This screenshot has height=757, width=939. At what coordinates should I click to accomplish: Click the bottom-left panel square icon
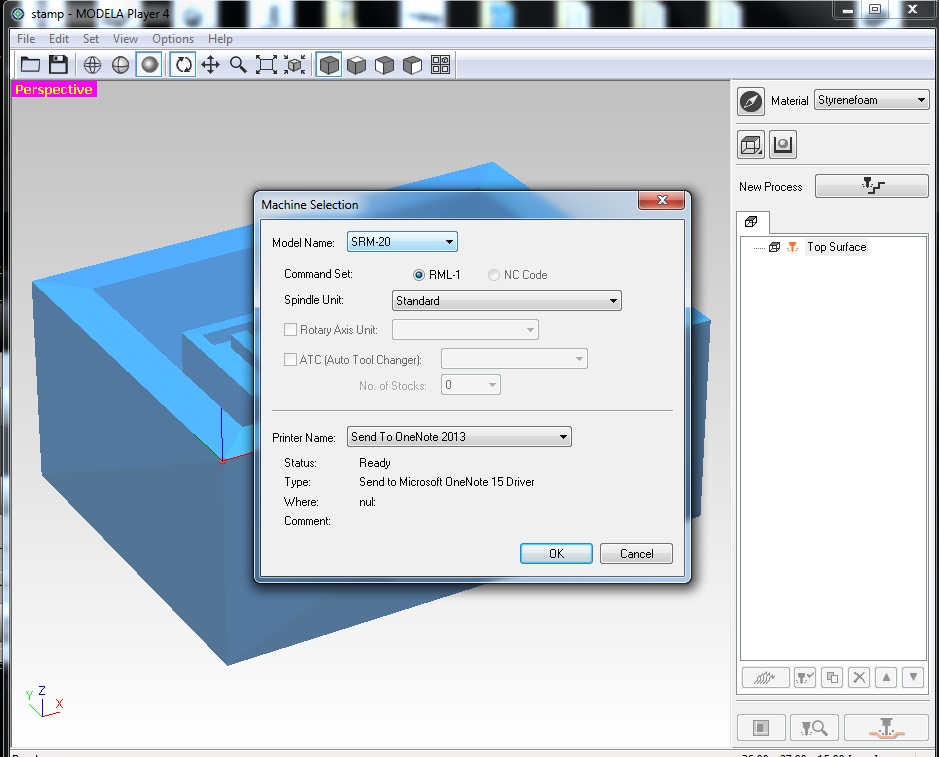coord(761,728)
